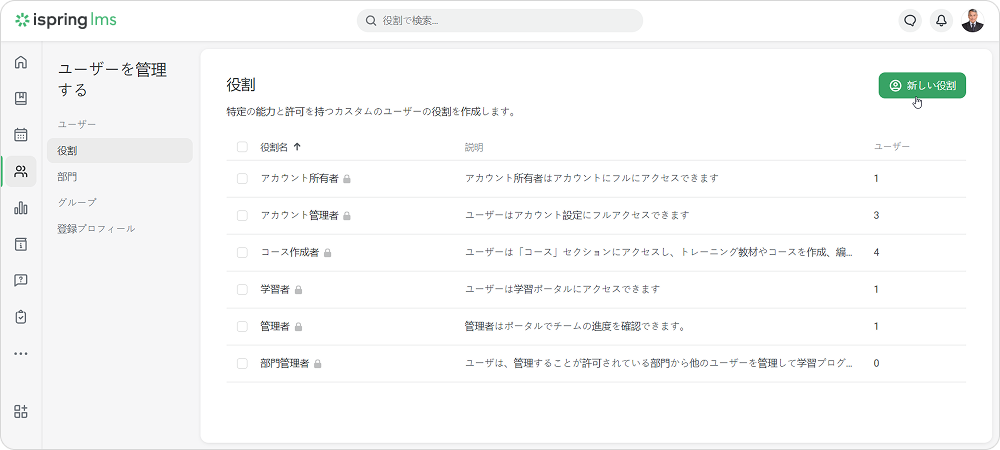
Task: Open the notifications bell icon
Action: [x=940, y=20]
